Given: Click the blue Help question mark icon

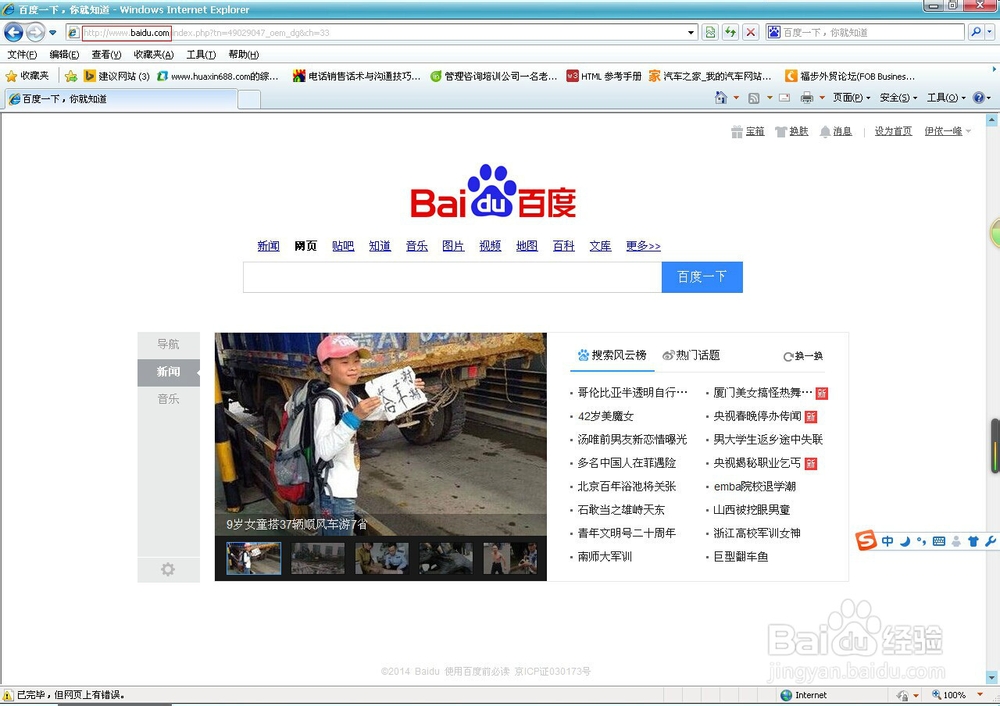Looking at the screenshot, I should pos(978,98).
